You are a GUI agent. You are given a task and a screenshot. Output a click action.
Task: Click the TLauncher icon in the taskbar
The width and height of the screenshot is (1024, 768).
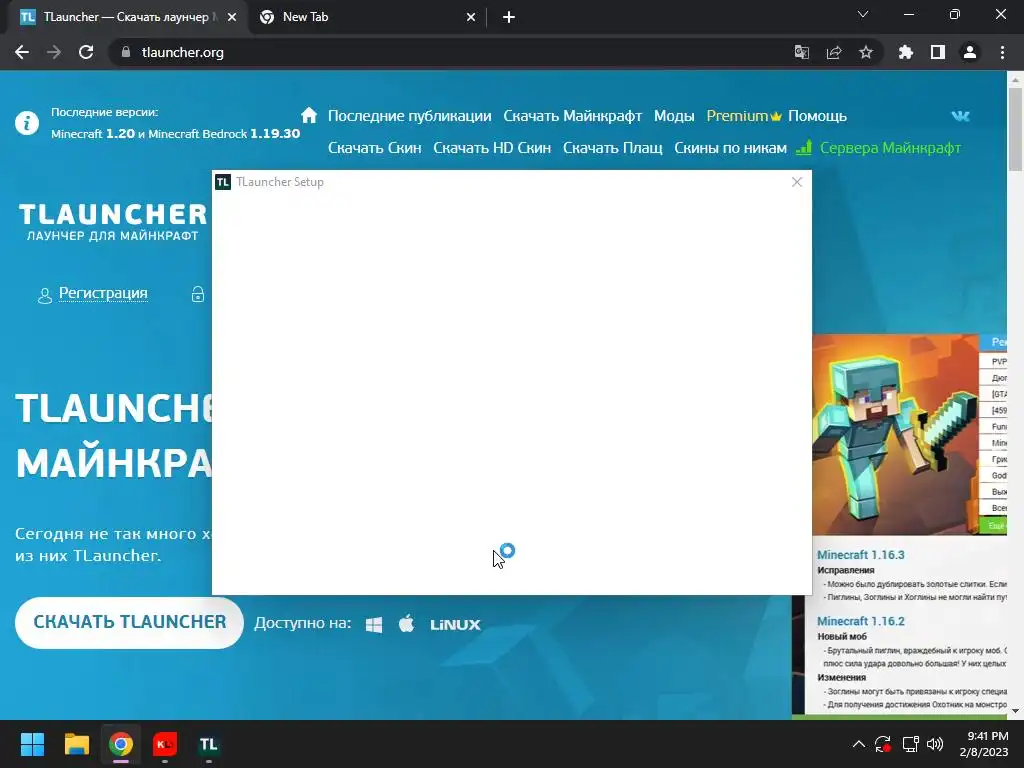point(208,744)
